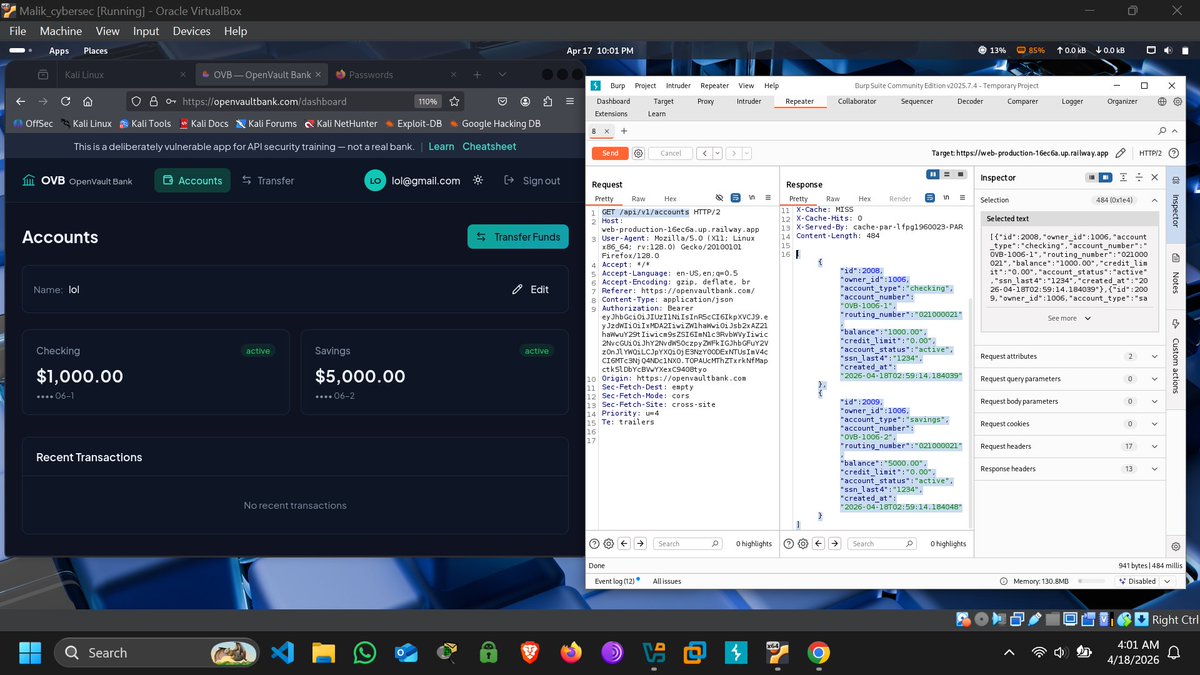Viewport: 1200px width, 675px height.
Task: Click Transfer Funds button
Action: [x=518, y=237]
